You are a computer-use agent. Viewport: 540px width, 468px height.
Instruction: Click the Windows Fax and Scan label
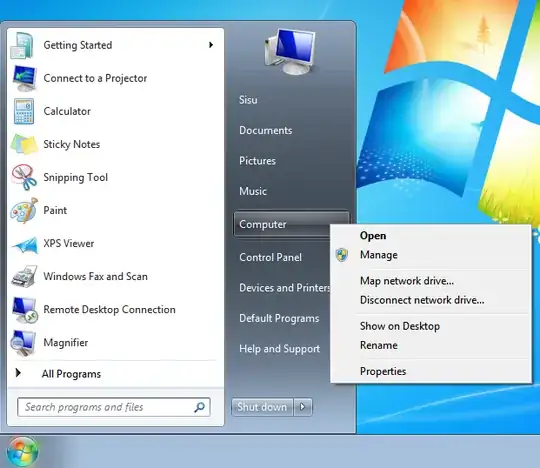[95, 276]
